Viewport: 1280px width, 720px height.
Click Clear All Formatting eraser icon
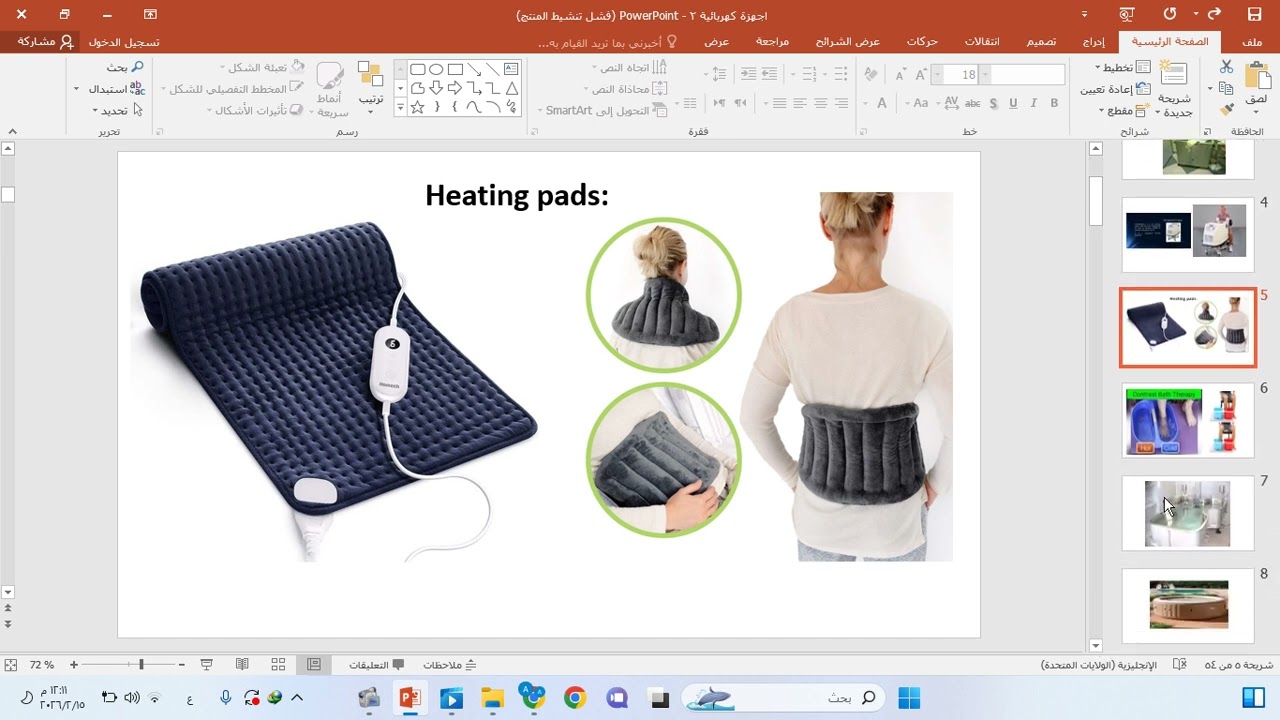coord(871,75)
